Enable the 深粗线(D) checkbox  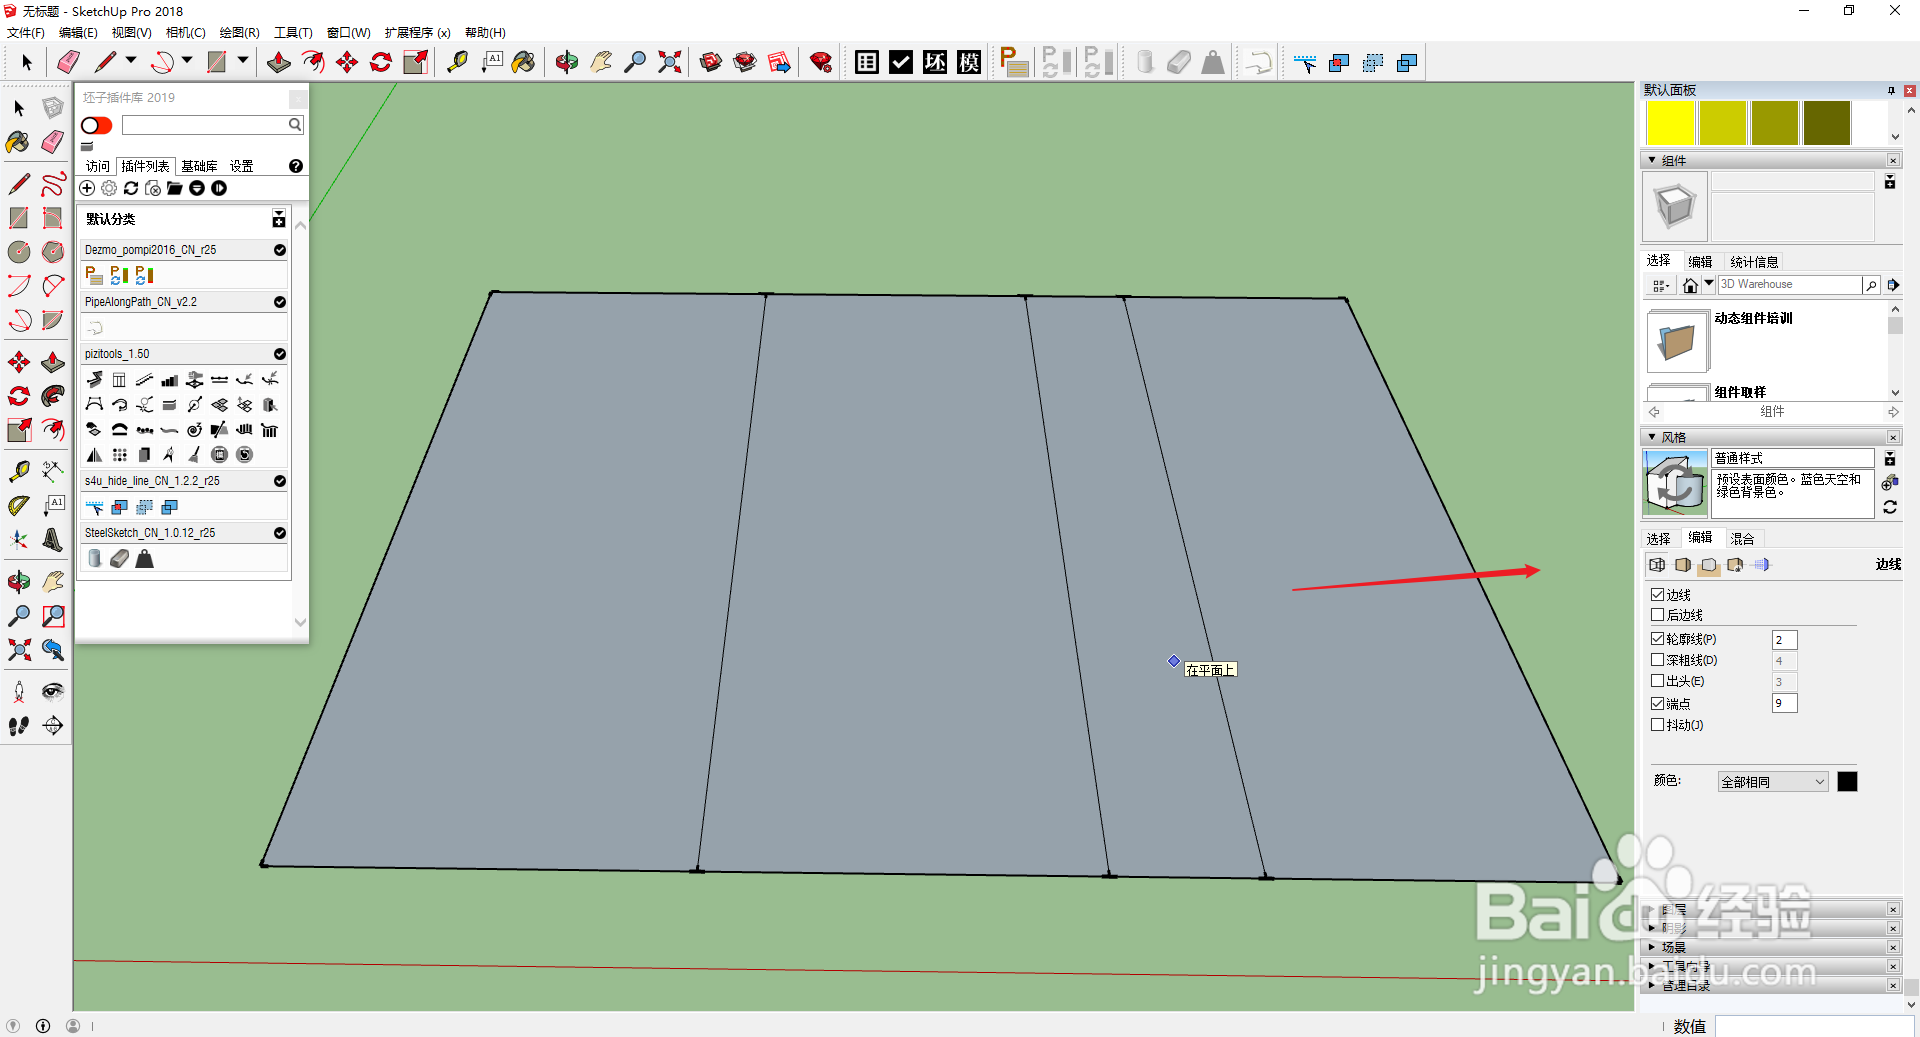tap(1658, 660)
